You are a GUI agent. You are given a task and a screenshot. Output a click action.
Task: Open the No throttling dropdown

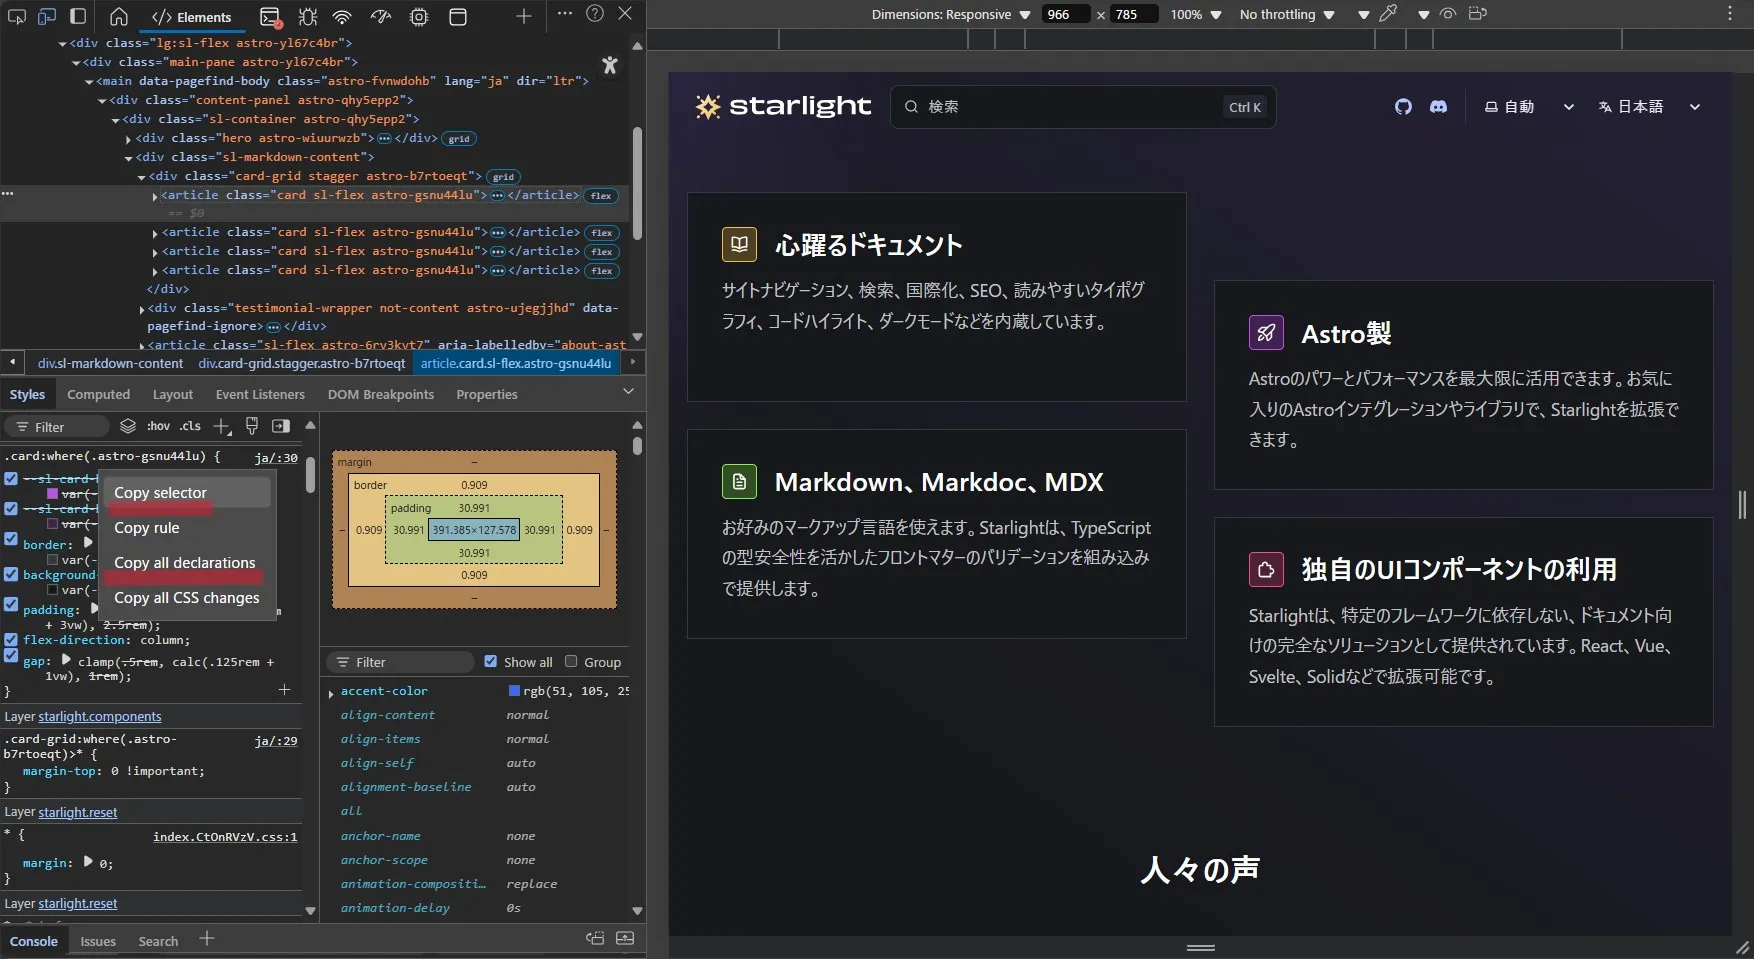(x=1287, y=14)
